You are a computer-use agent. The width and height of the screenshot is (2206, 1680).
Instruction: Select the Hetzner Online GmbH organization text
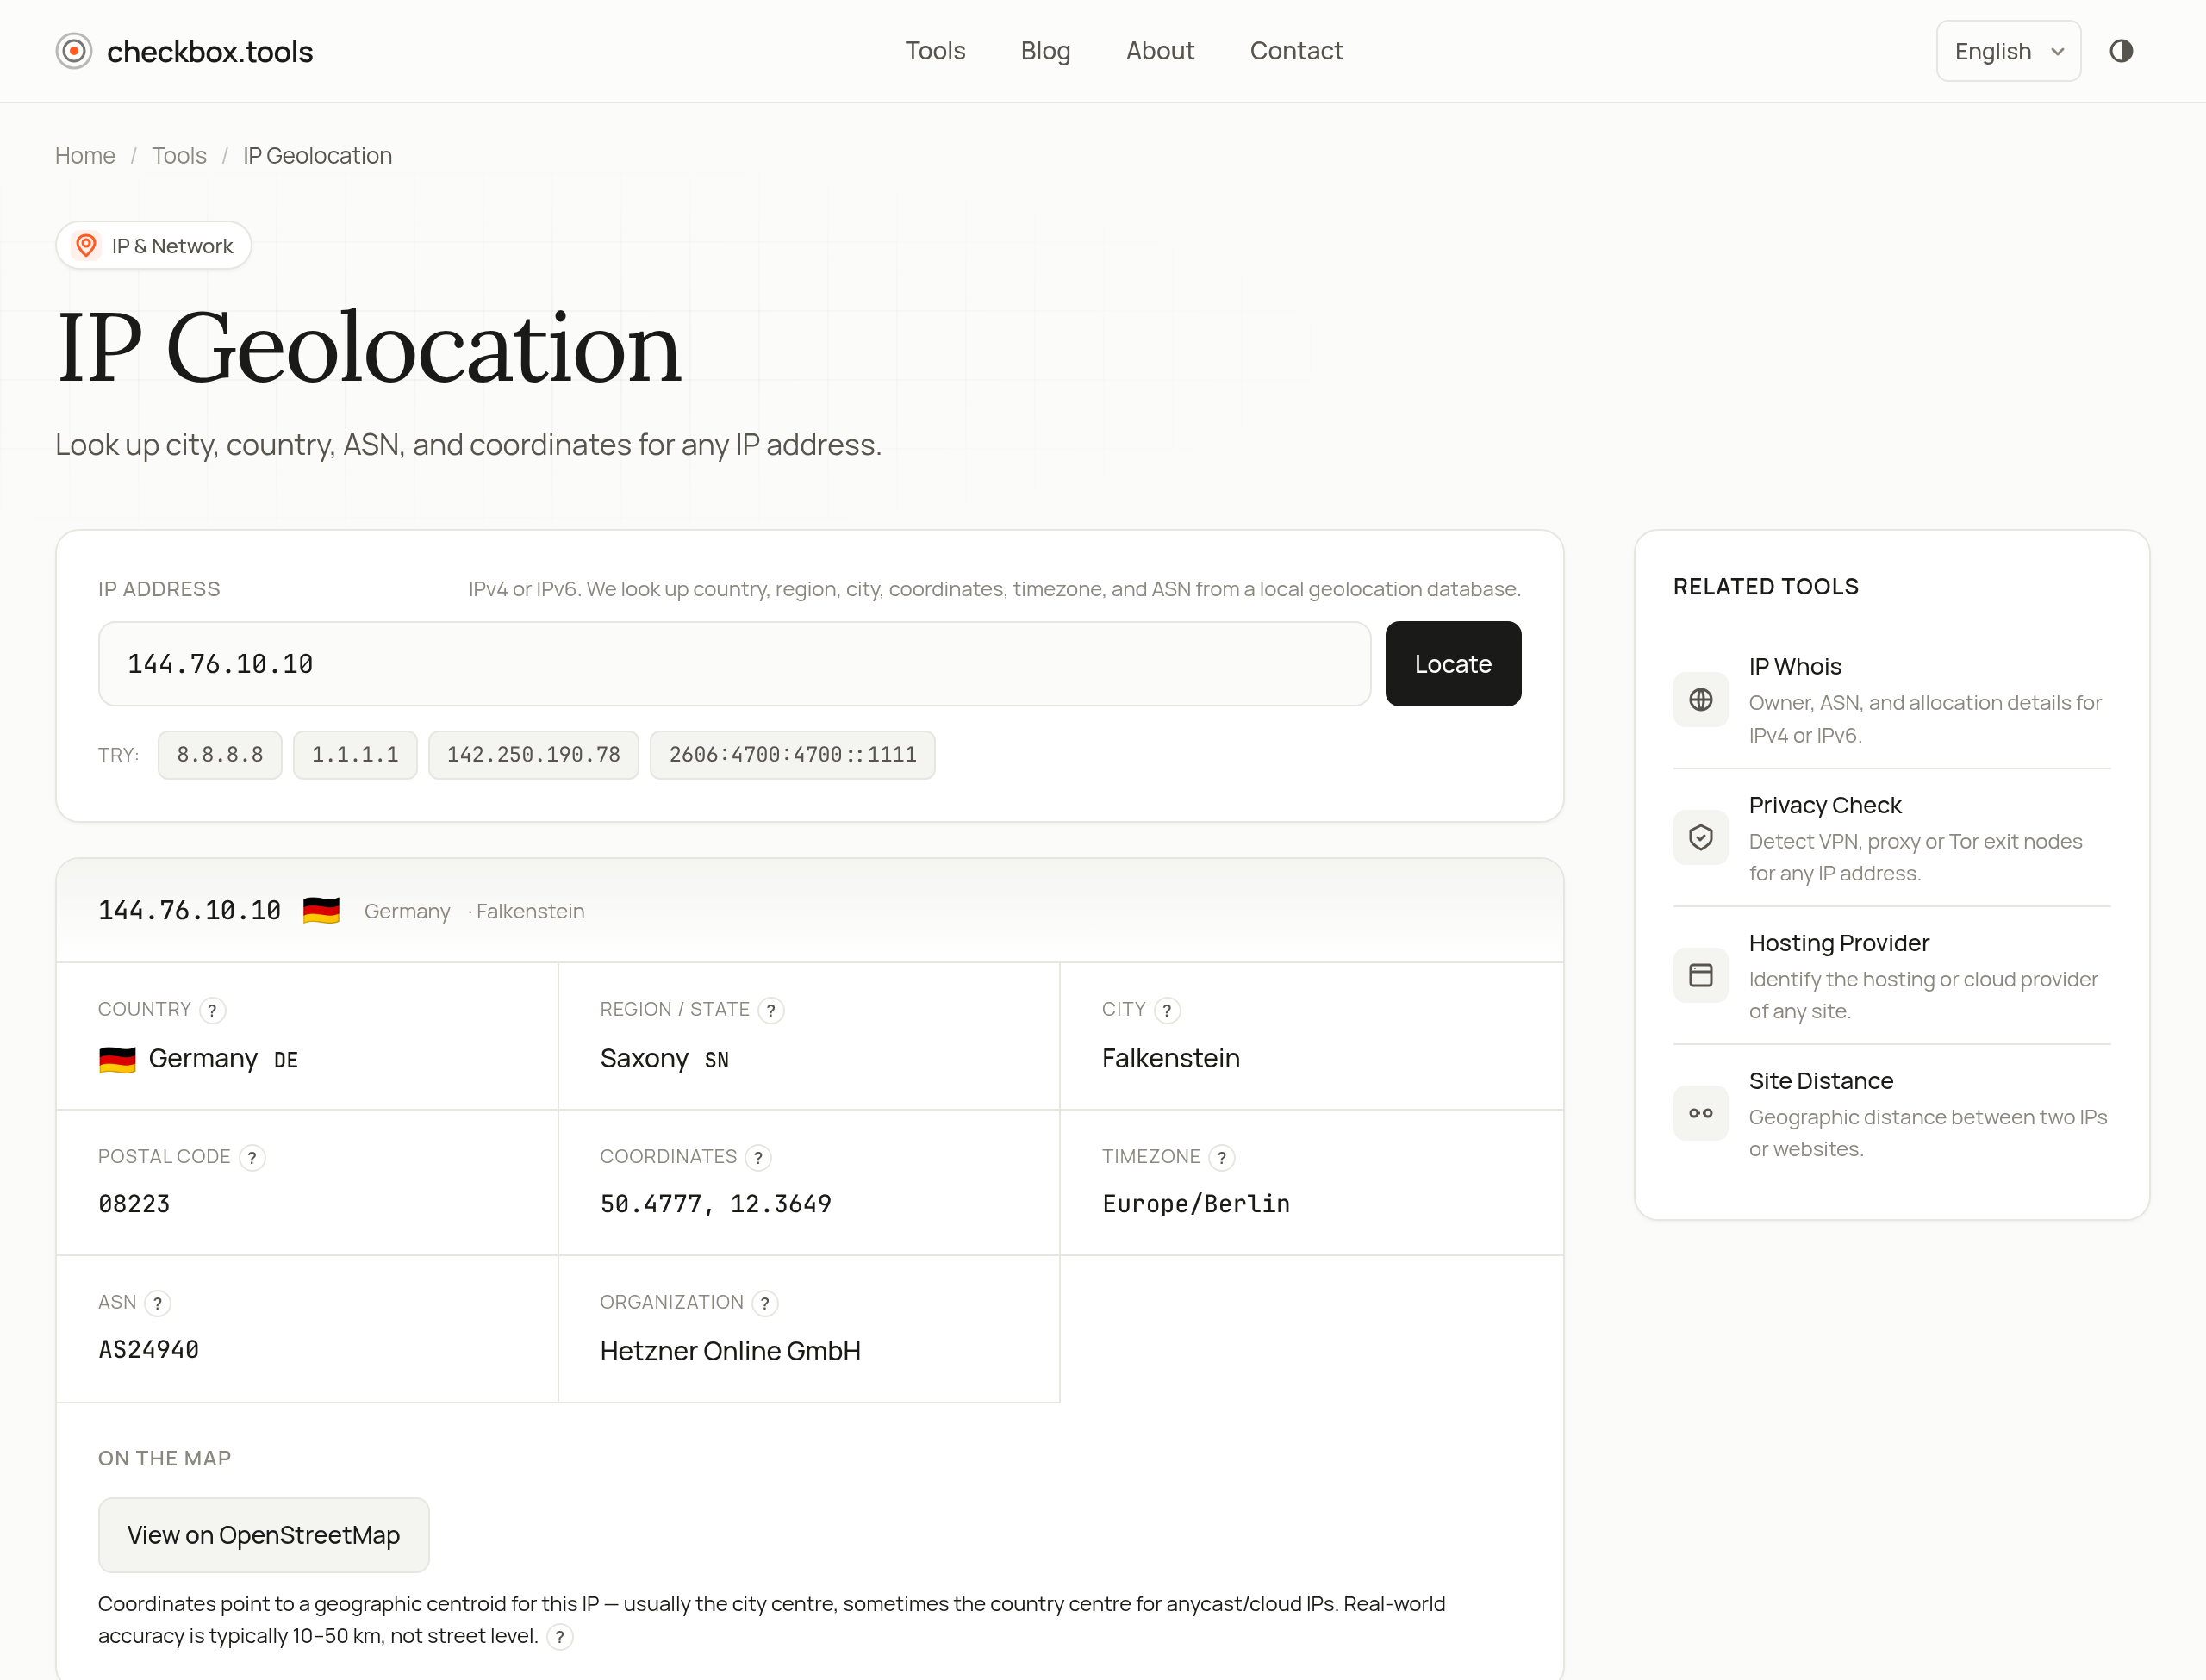(730, 1351)
